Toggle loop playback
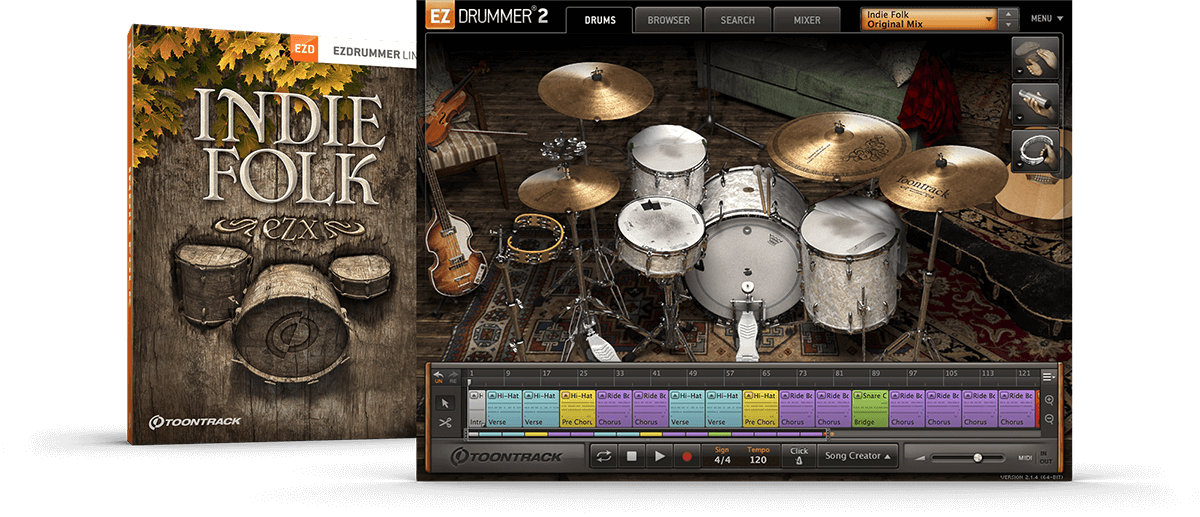This screenshot has width=1200, height=517. point(604,456)
